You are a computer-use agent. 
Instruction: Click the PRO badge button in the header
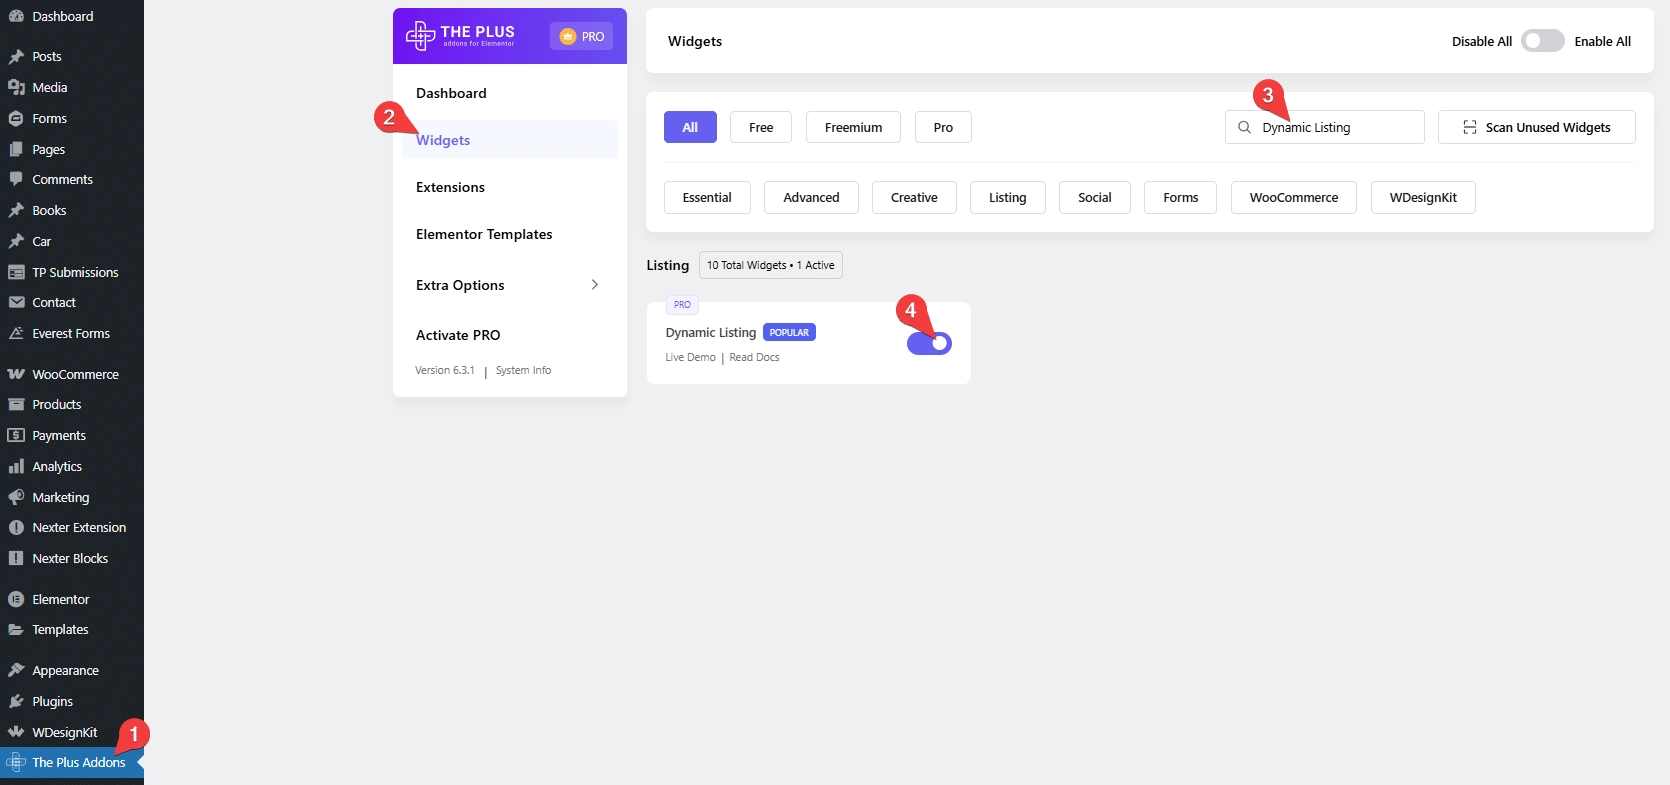[581, 36]
